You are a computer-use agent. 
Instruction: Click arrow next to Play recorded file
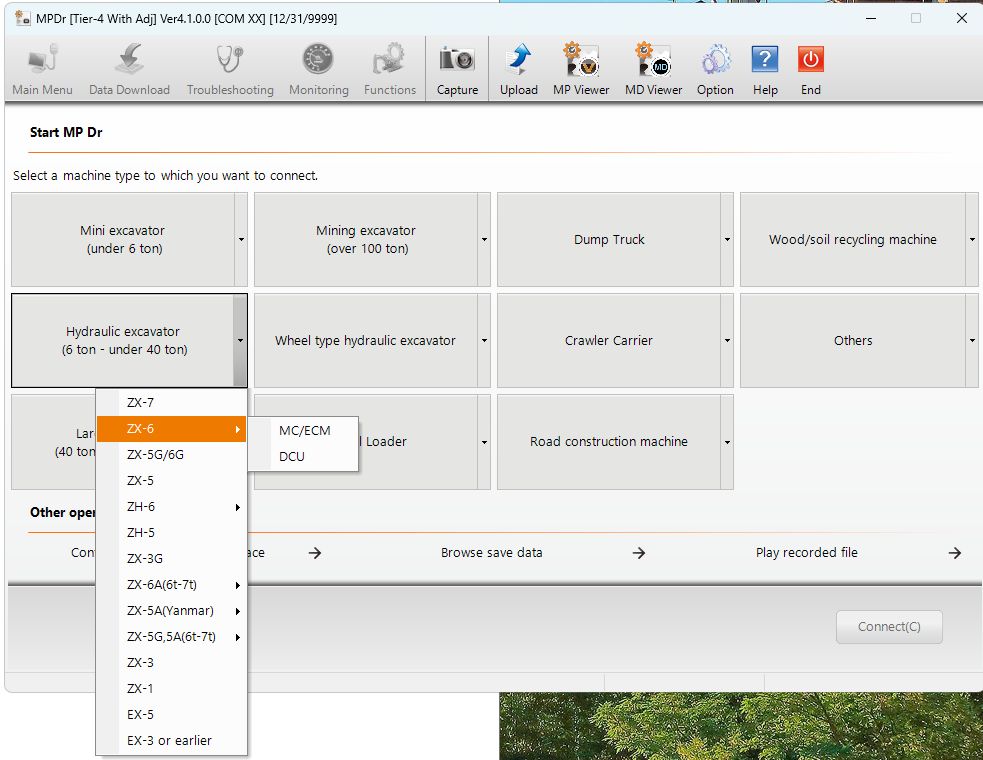pos(954,553)
